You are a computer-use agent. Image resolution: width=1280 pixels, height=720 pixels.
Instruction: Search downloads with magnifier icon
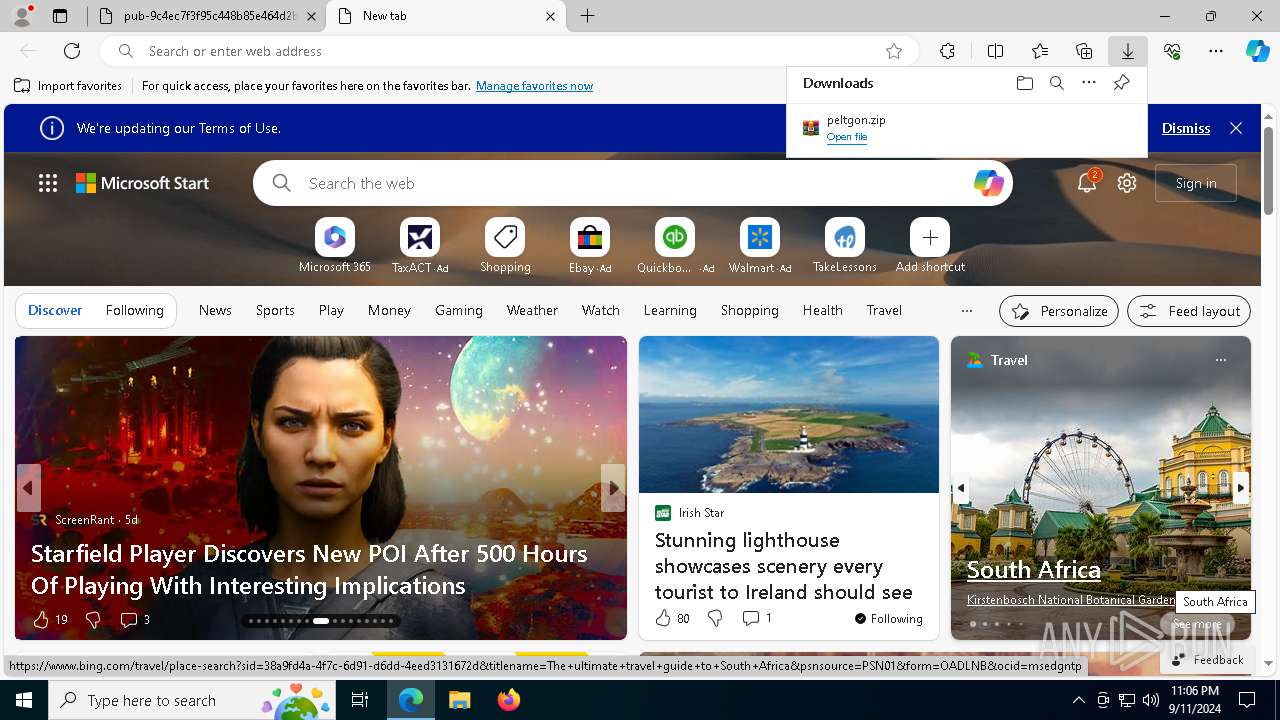pyautogui.click(x=1056, y=83)
